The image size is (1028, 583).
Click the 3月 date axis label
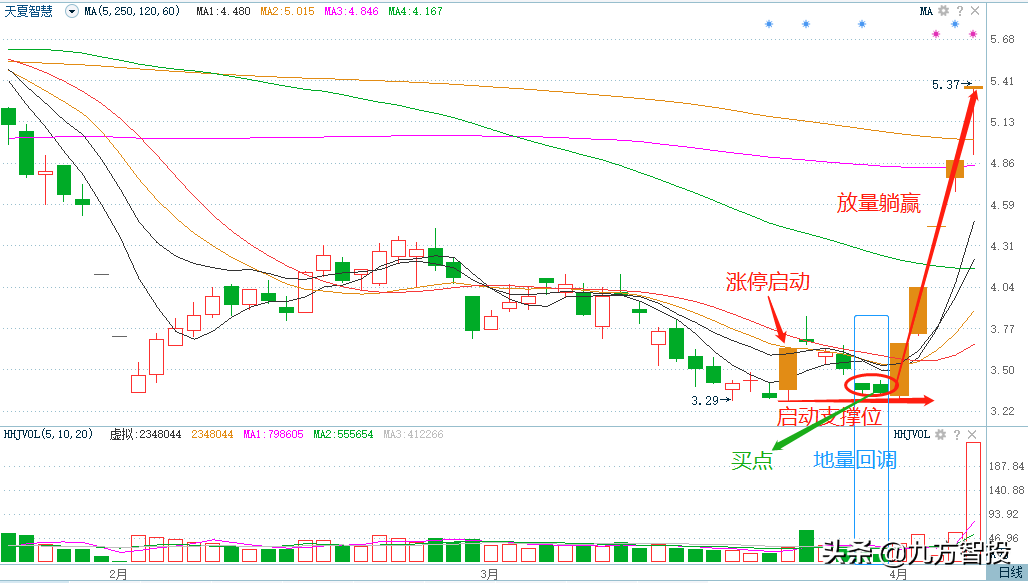pyautogui.click(x=488, y=574)
